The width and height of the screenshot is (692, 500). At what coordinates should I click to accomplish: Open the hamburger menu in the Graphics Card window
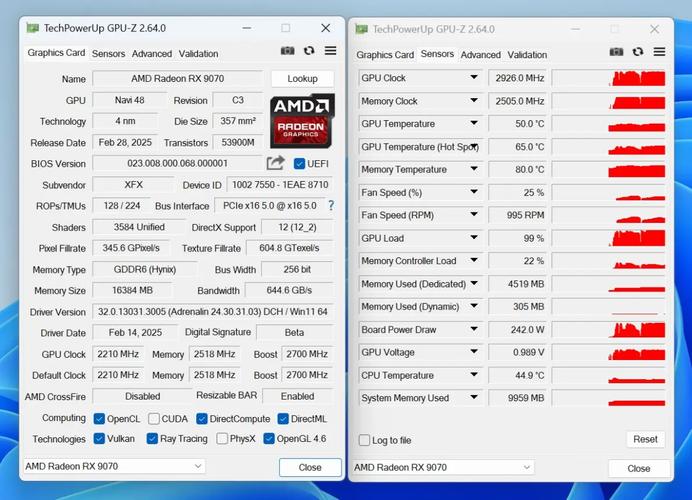330,51
